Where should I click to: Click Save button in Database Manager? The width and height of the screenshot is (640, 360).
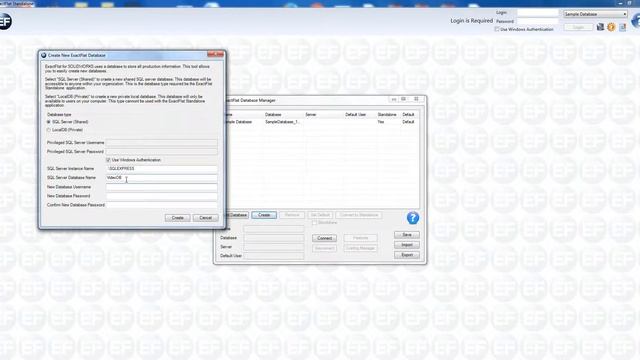tap(407, 235)
